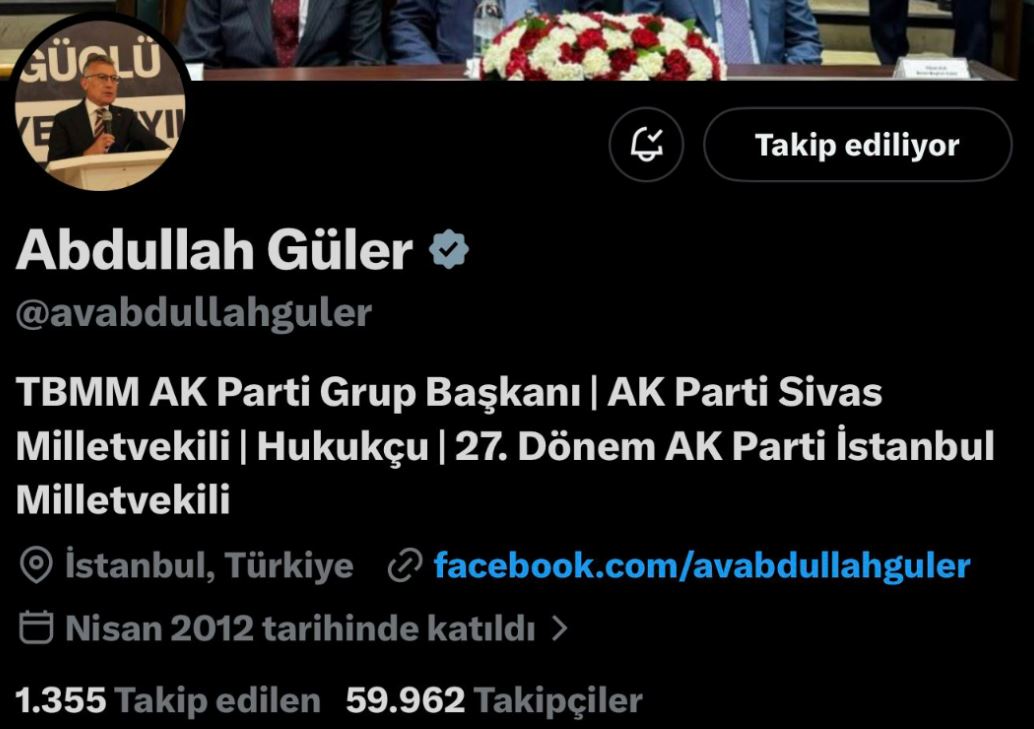Screen dimensions: 1034x729
Task: Click the Abdullah Güler display name
Action: (214, 250)
